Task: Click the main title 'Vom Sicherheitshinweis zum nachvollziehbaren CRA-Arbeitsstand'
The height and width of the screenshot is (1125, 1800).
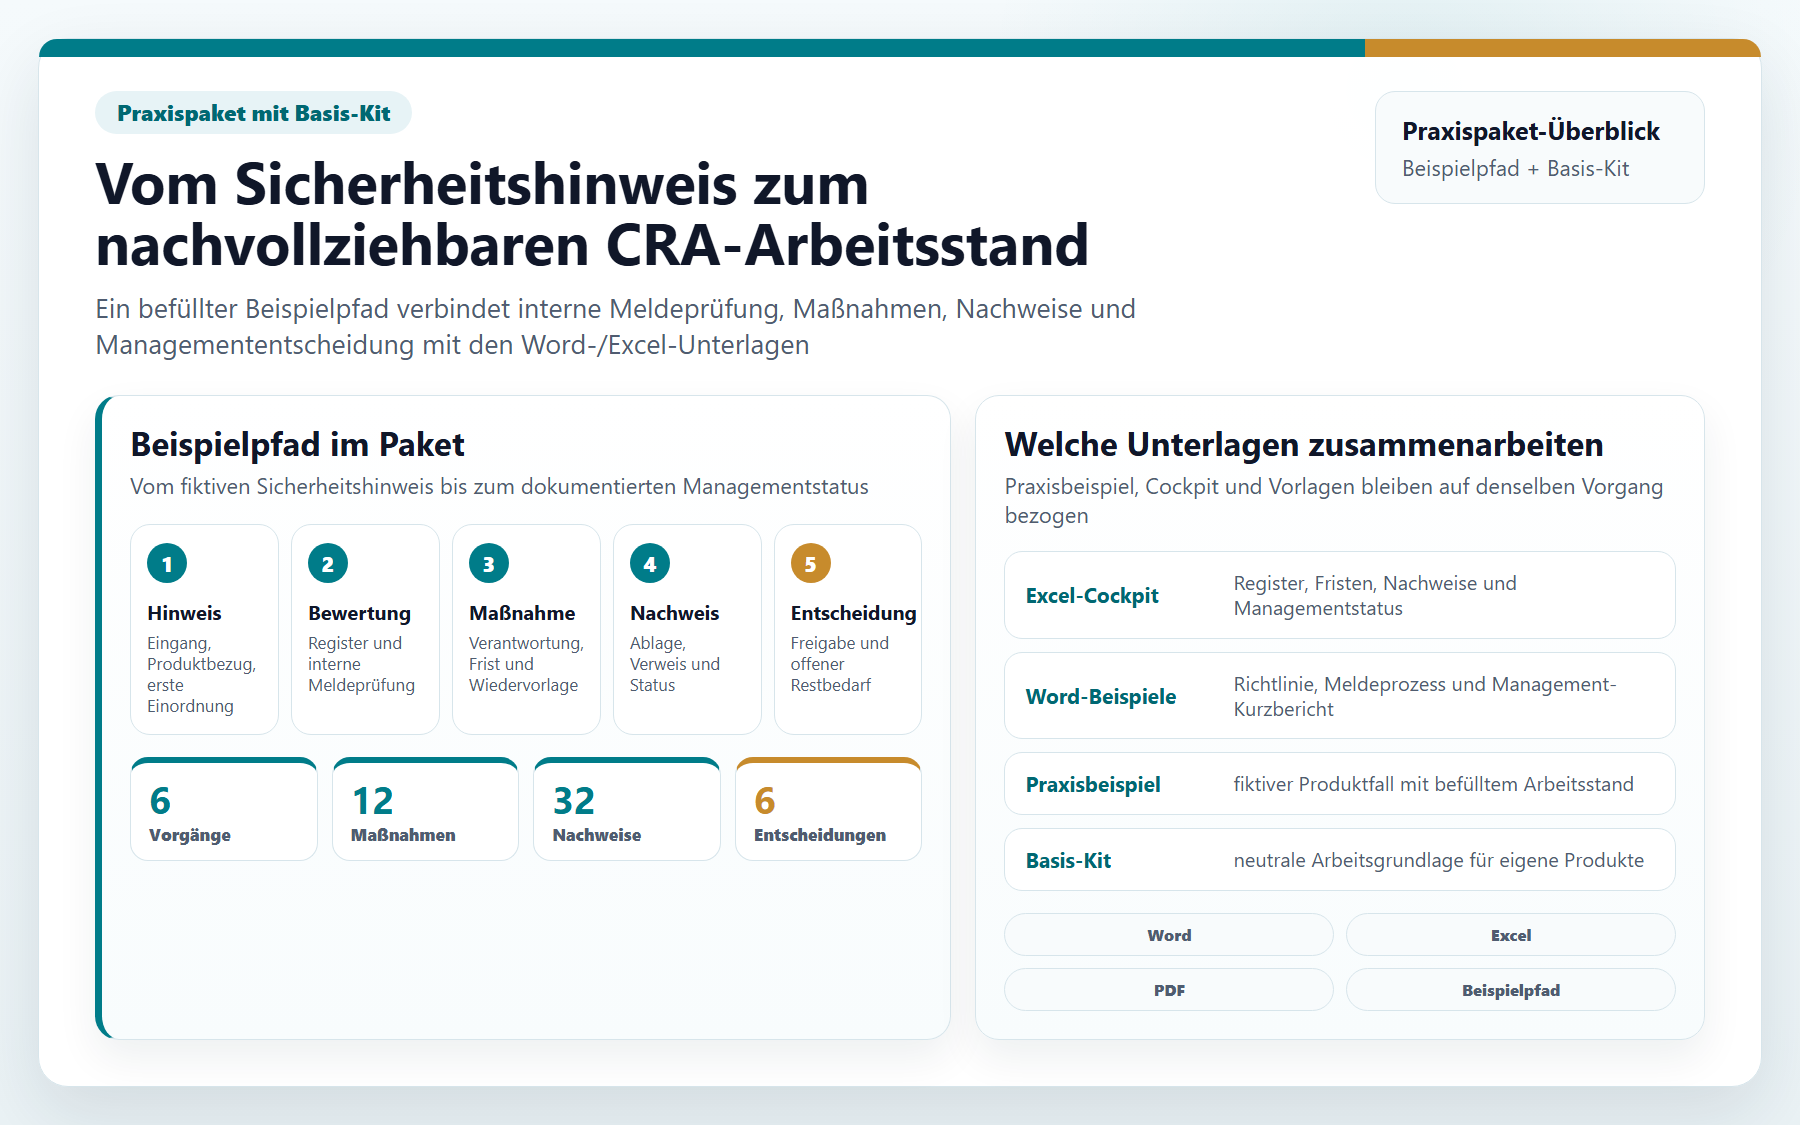Action: [592, 215]
